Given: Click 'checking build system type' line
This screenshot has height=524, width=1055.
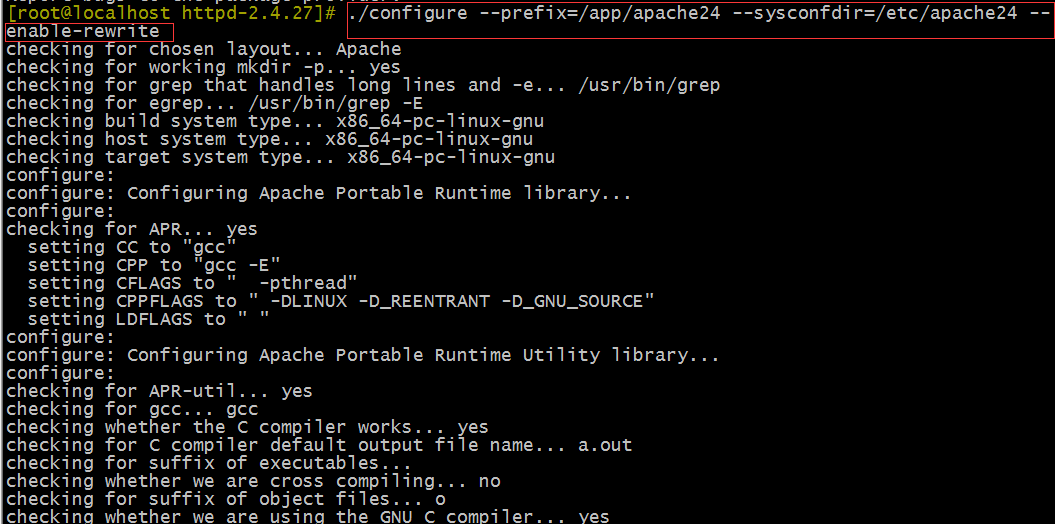Looking at the screenshot, I should point(275,122).
